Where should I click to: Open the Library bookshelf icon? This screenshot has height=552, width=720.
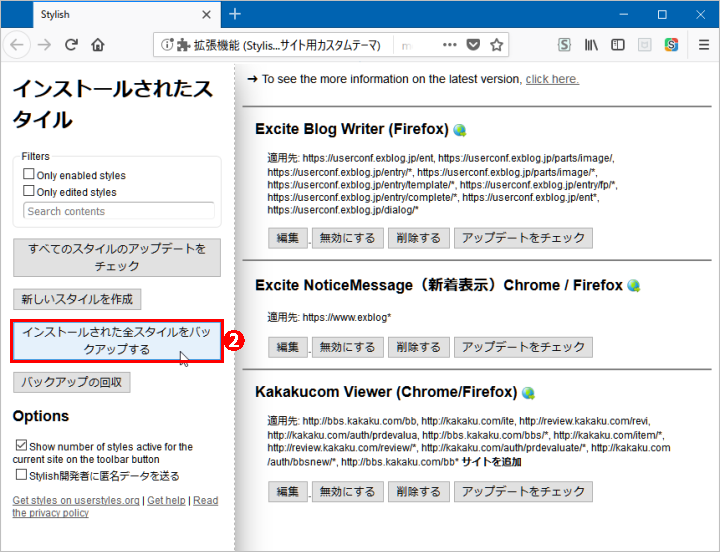point(591,45)
